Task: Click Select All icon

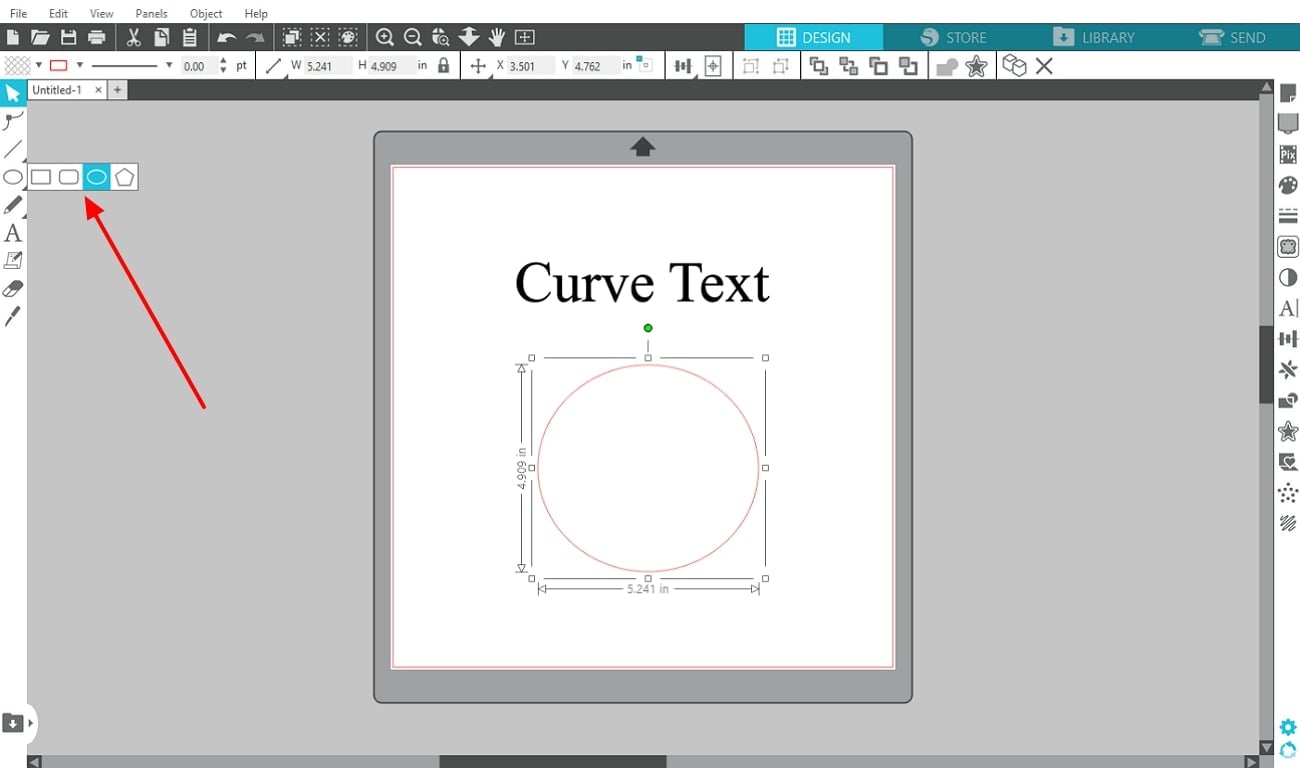Action: tap(291, 37)
